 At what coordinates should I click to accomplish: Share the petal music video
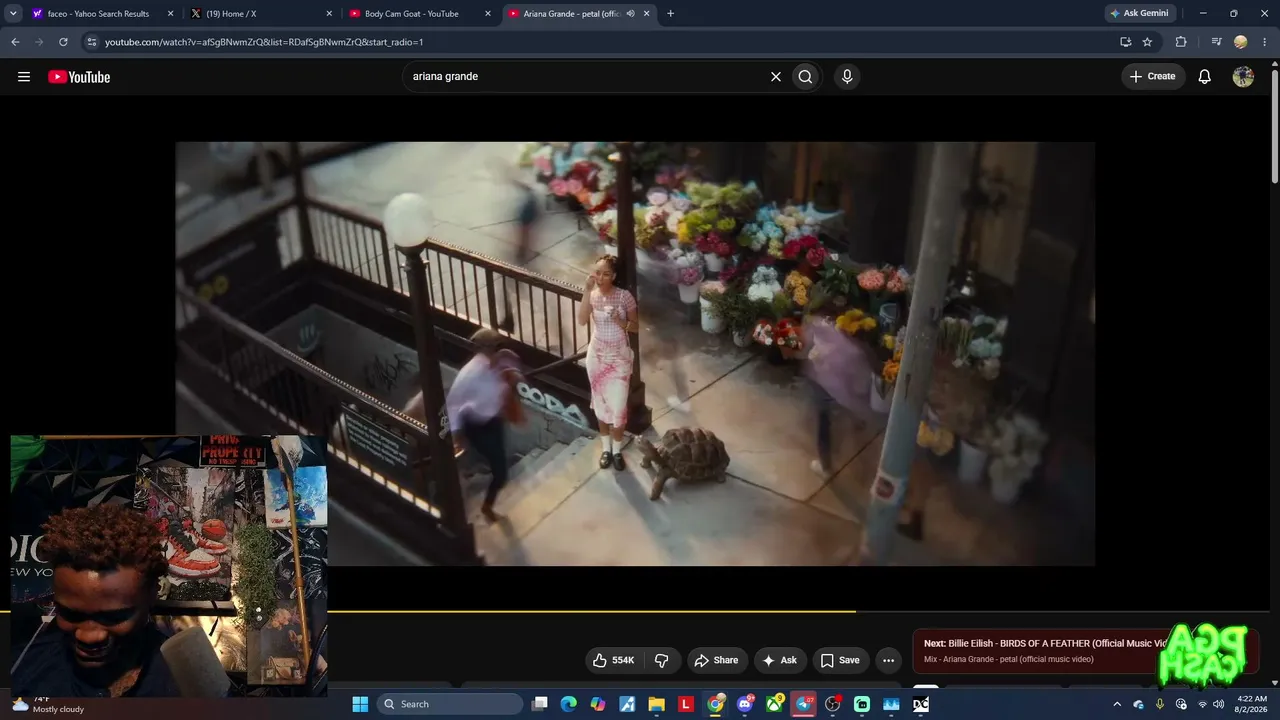(x=716, y=660)
